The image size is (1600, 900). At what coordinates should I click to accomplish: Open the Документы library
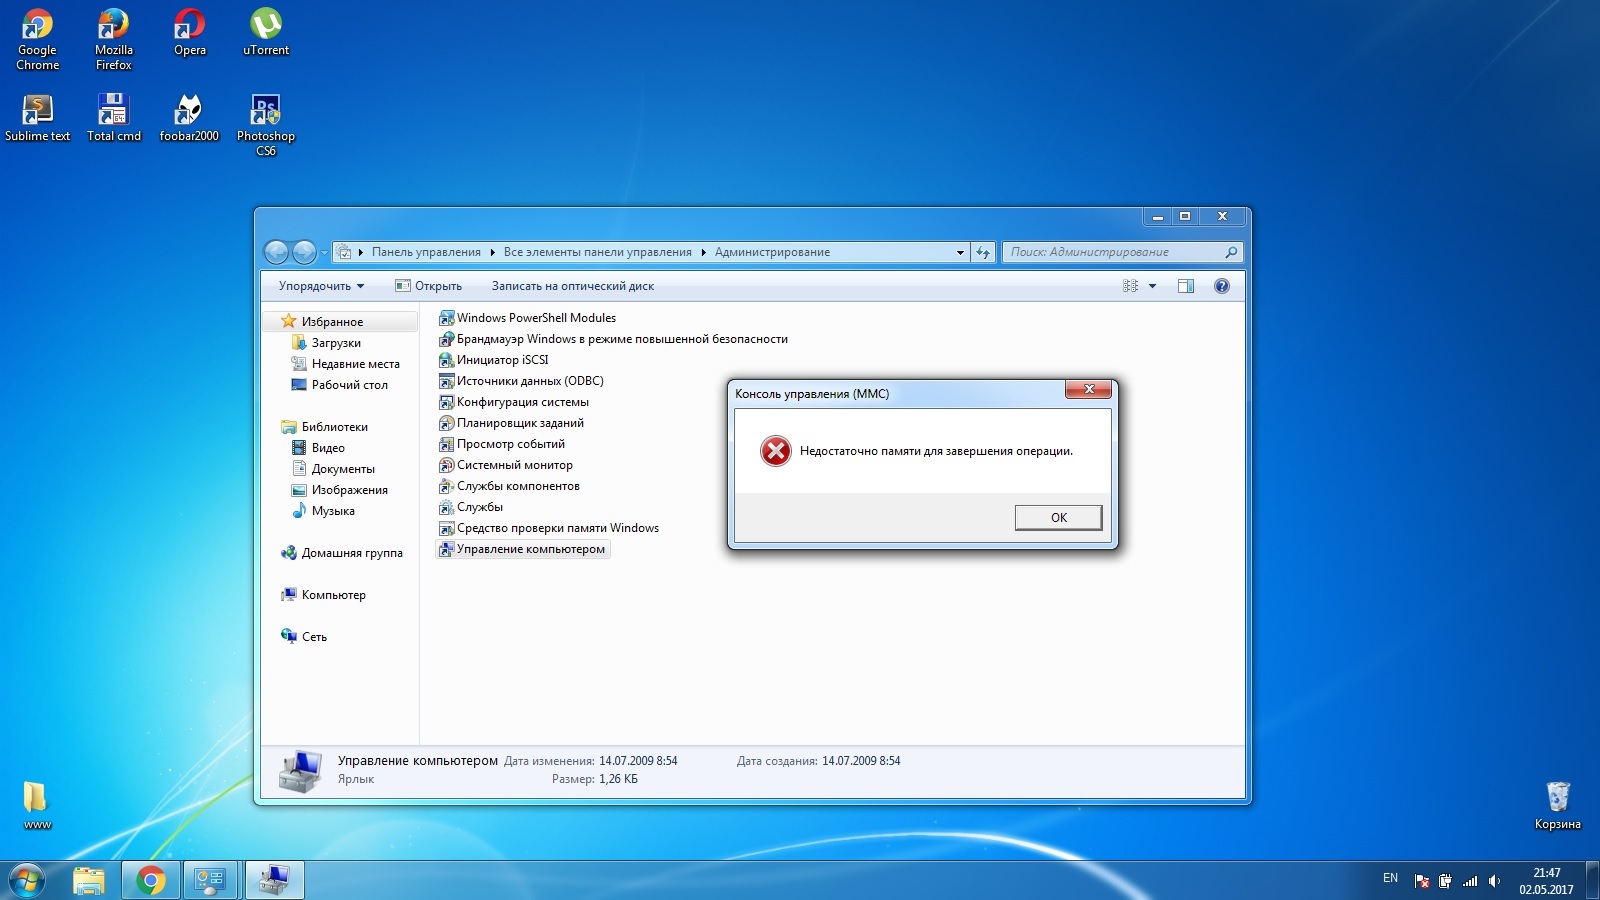pyautogui.click(x=343, y=469)
